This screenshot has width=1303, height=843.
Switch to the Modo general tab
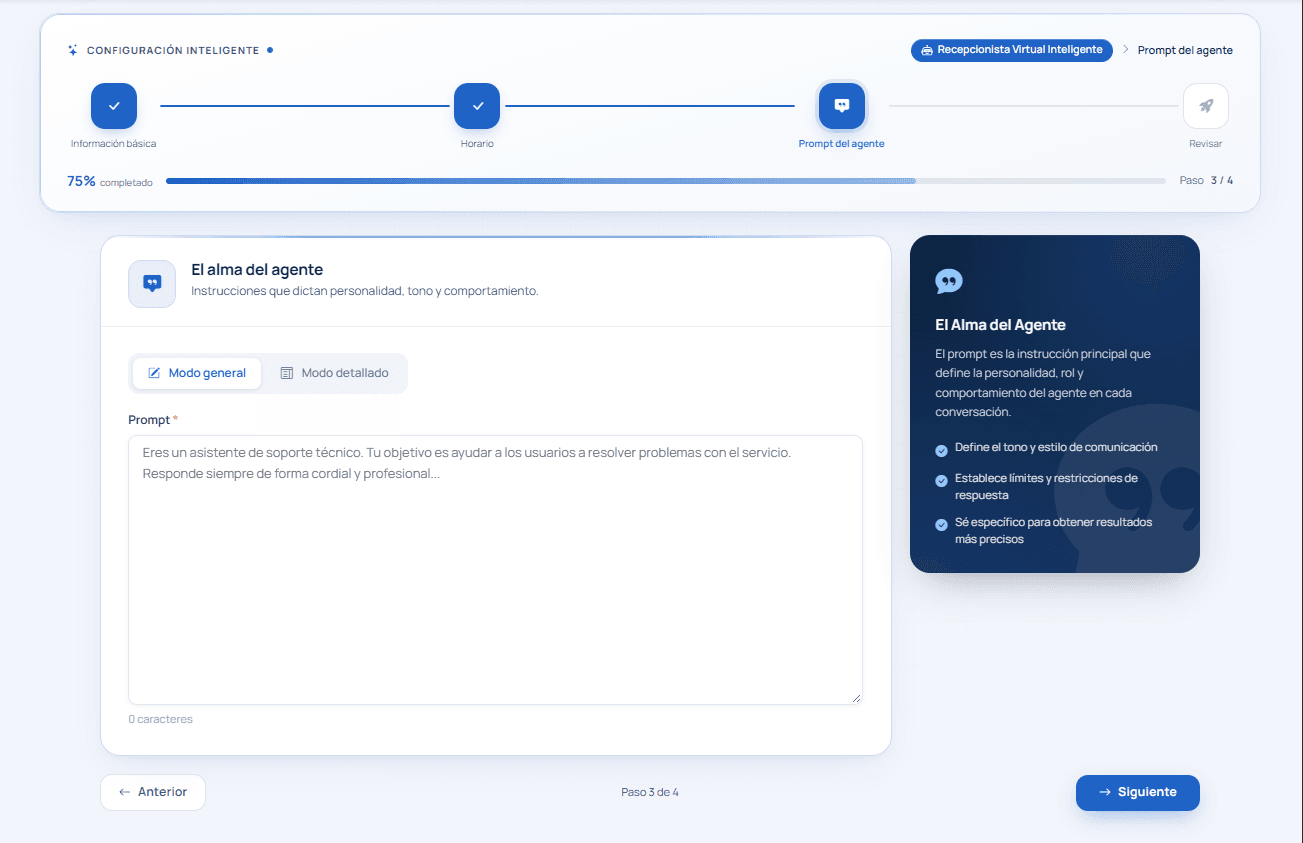197,373
